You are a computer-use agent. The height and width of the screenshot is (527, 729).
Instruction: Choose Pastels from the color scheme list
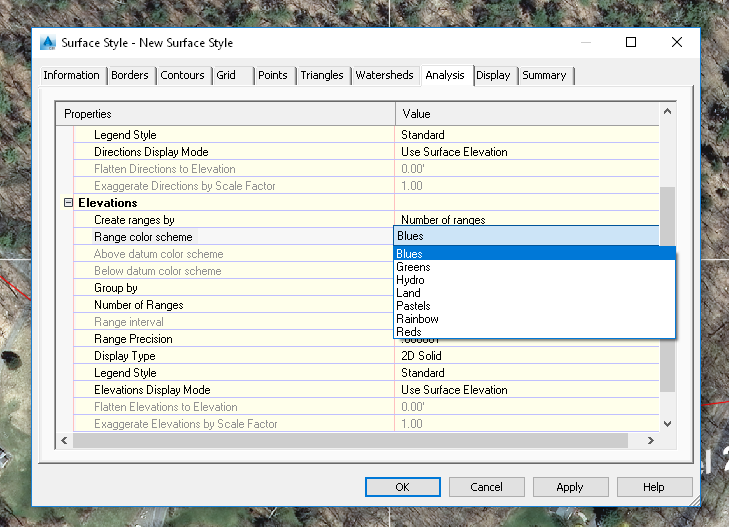pyautogui.click(x=534, y=306)
